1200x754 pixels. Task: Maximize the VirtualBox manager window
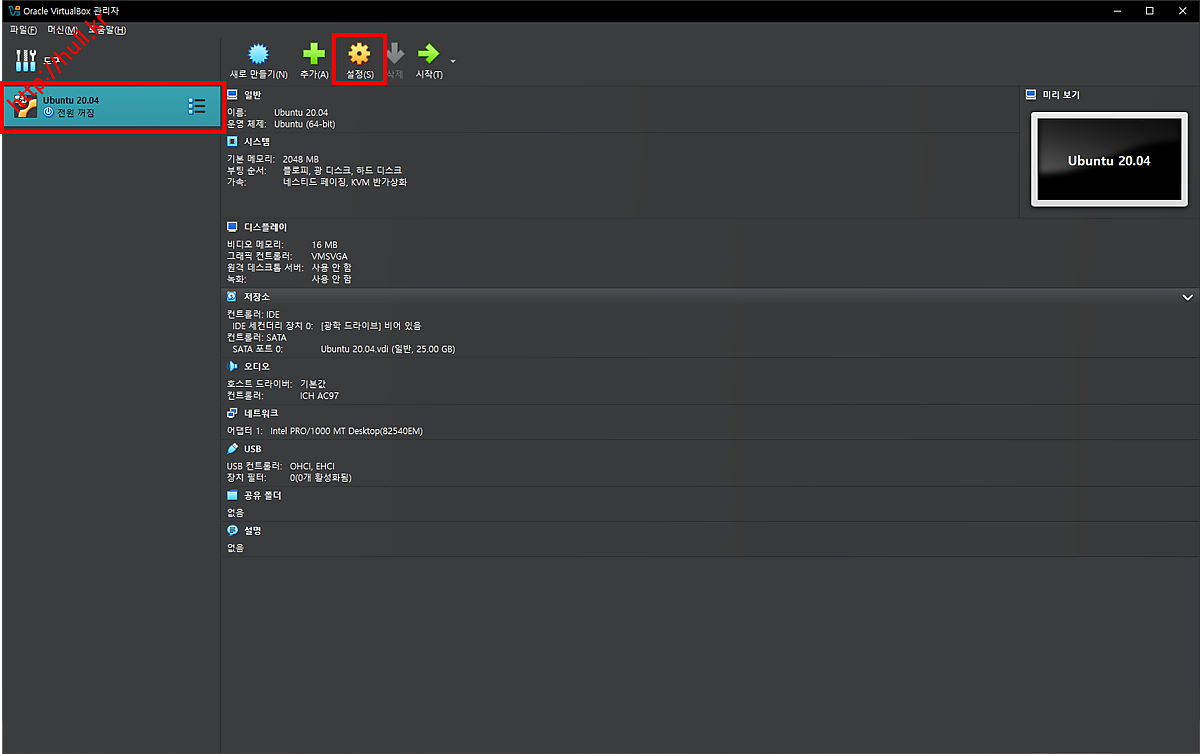pos(1150,10)
